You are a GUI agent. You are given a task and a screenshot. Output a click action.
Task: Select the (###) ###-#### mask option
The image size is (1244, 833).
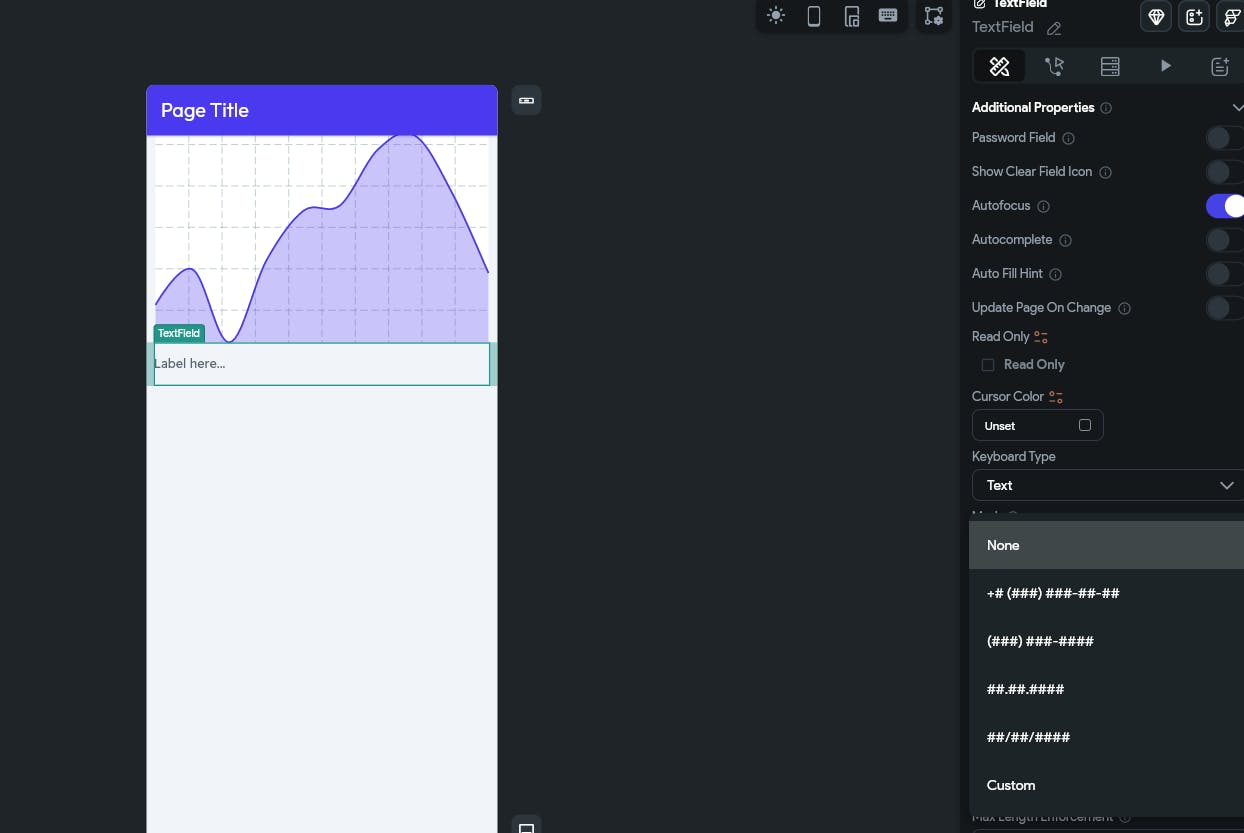coord(1106,641)
